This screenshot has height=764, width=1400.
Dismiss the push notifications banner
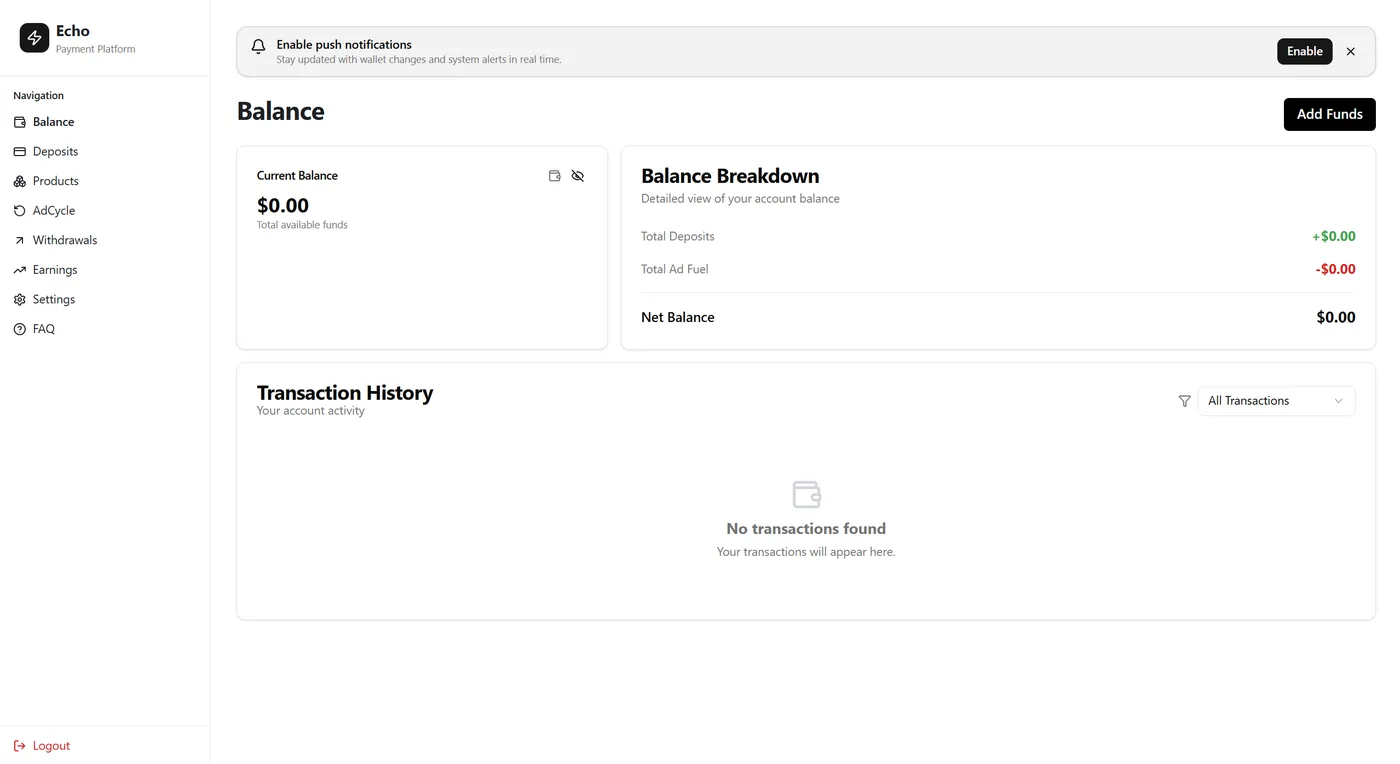point(1350,51)
